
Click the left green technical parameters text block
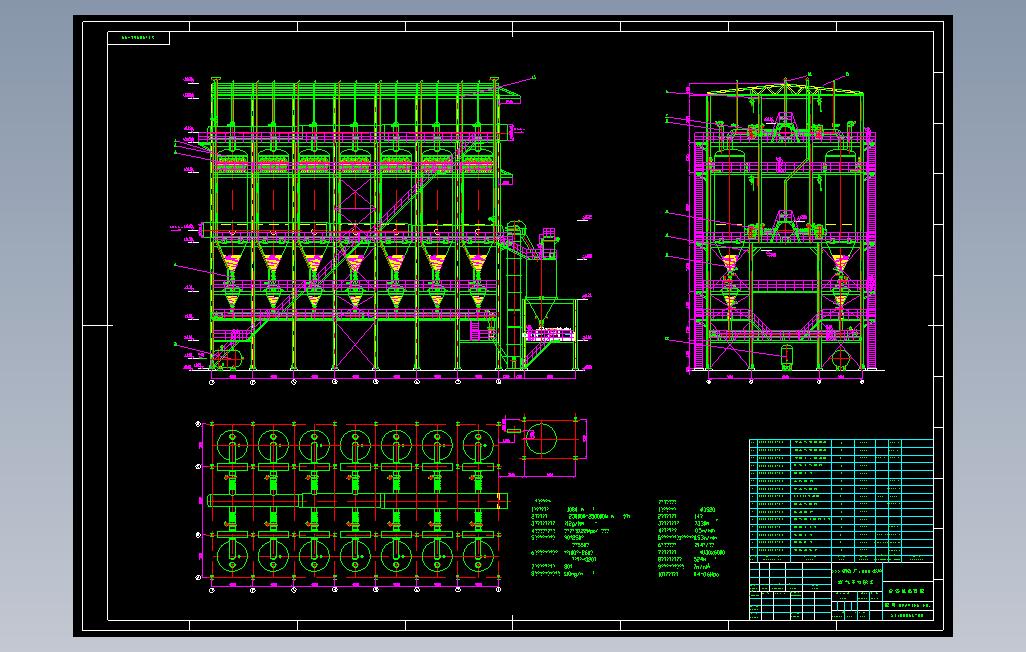click(581, 539)
